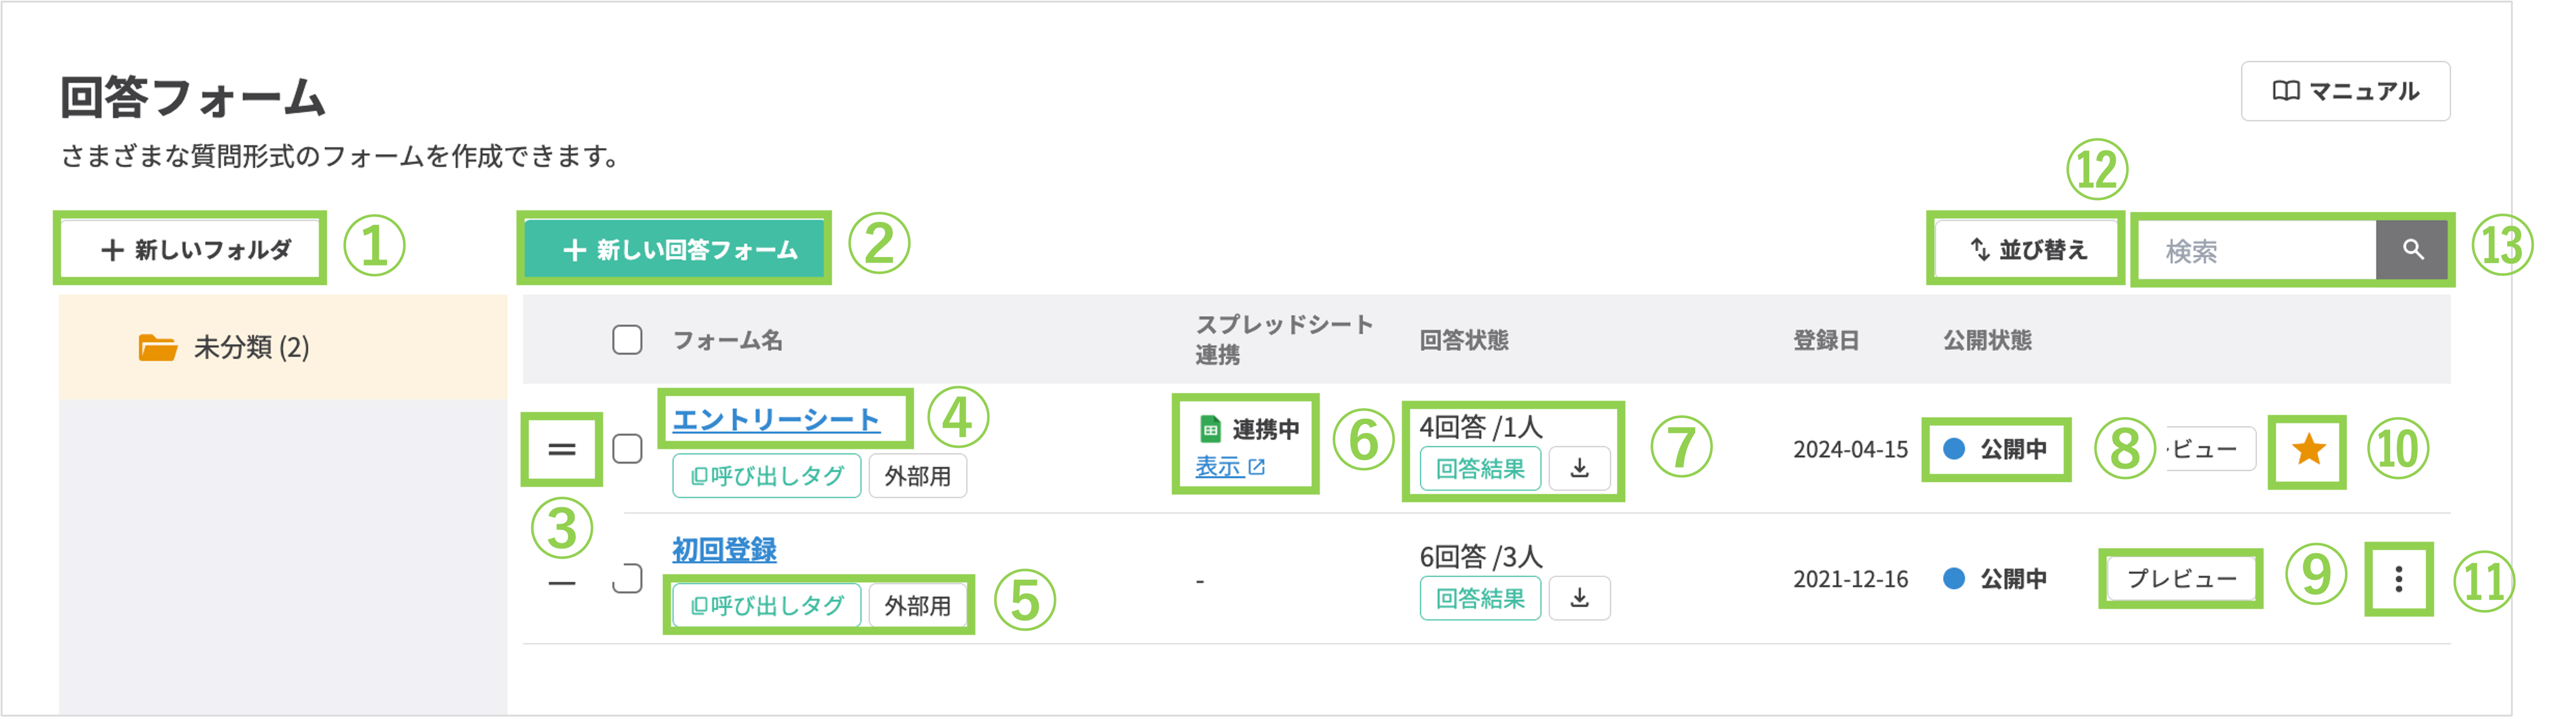Download answers for エントリーシート form
Viewport: 2576px width, 719px height.
1579,468
